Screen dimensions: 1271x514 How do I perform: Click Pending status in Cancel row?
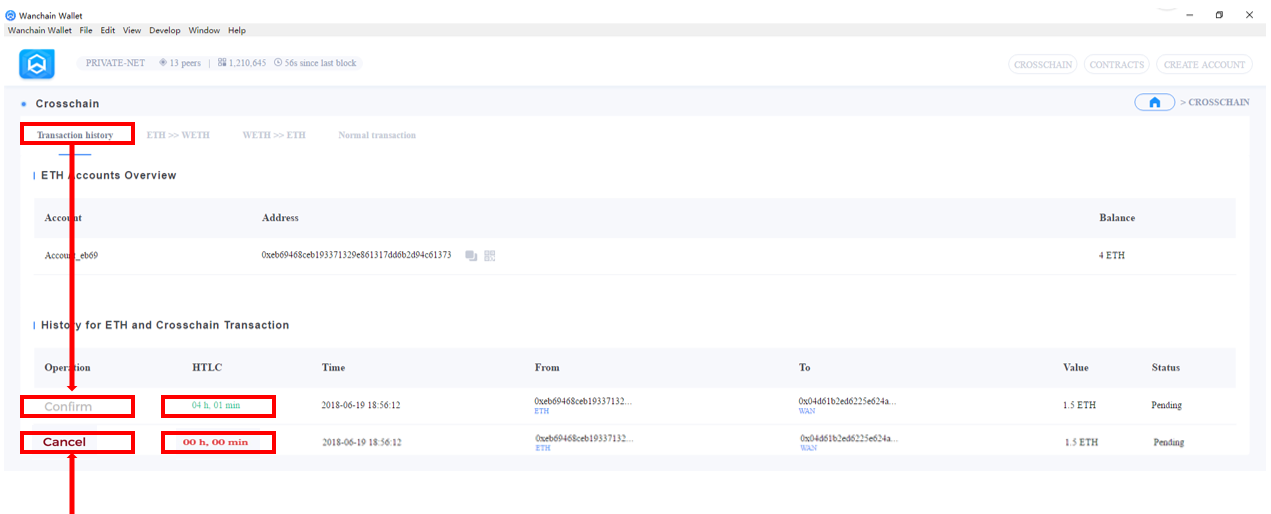click(x=1168, y=442)
